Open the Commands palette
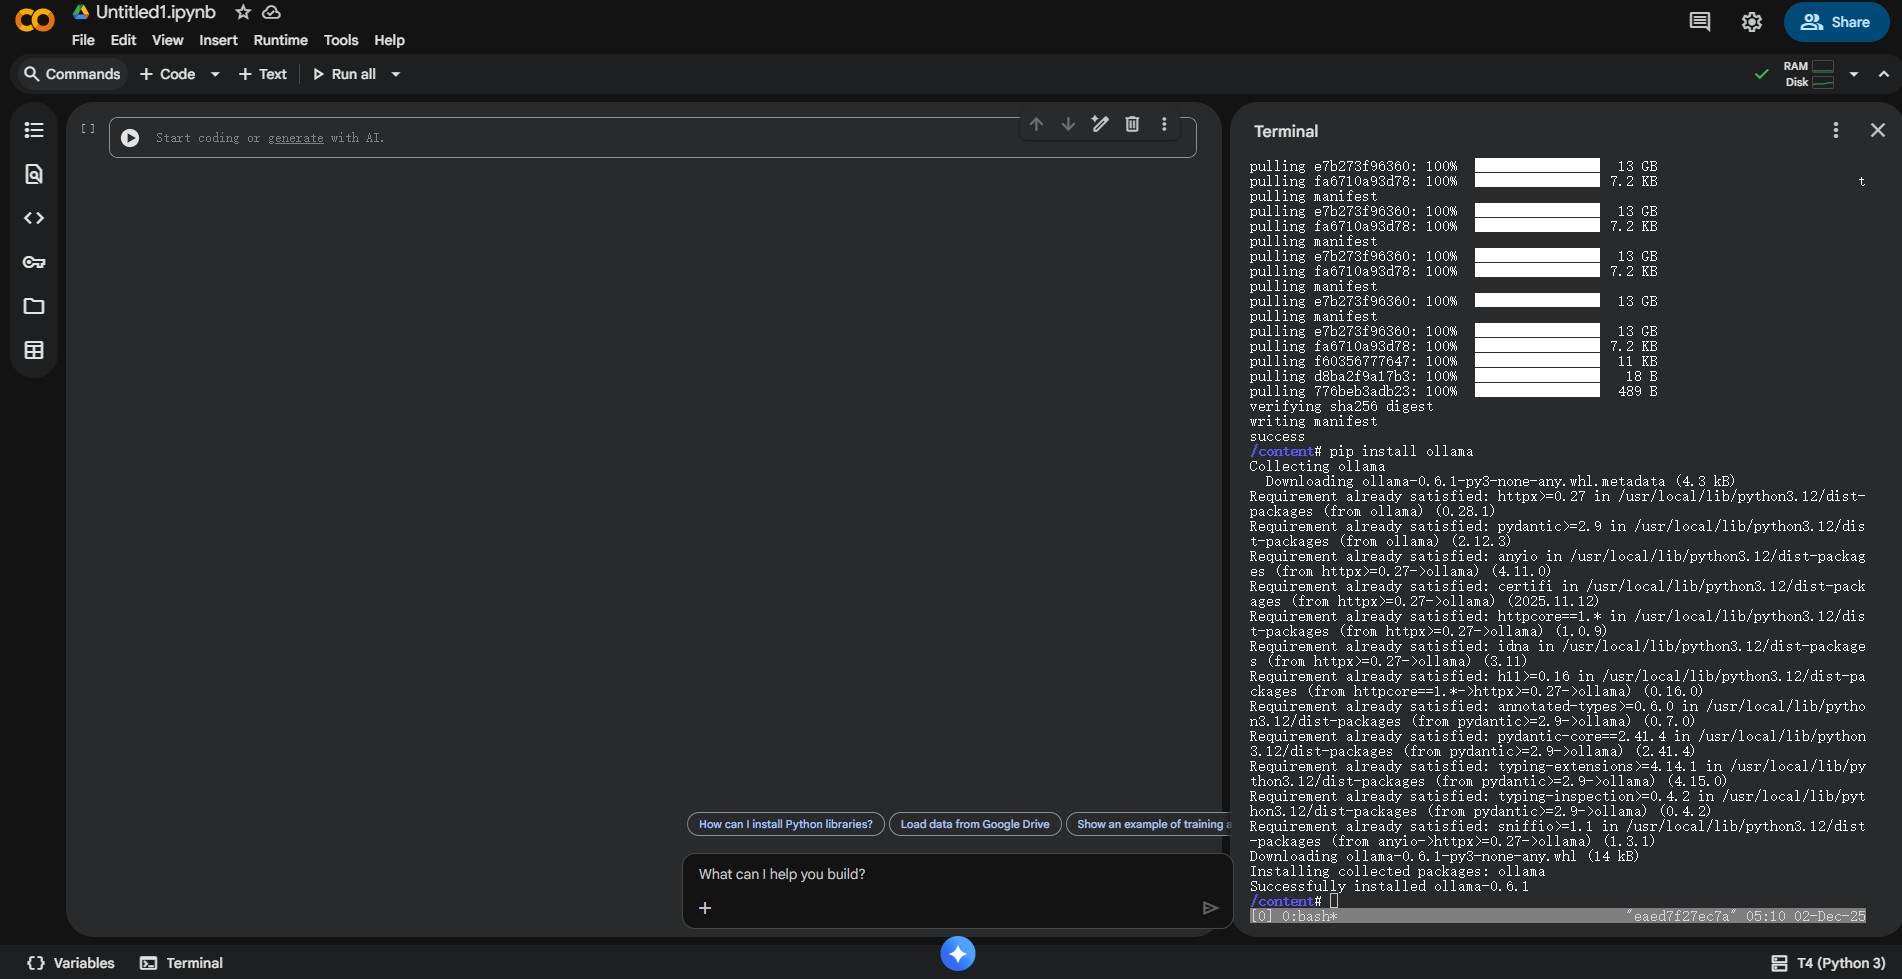The height and width of the screenshot is (979, 1902). pyautogui.click(x=71, y=74)
